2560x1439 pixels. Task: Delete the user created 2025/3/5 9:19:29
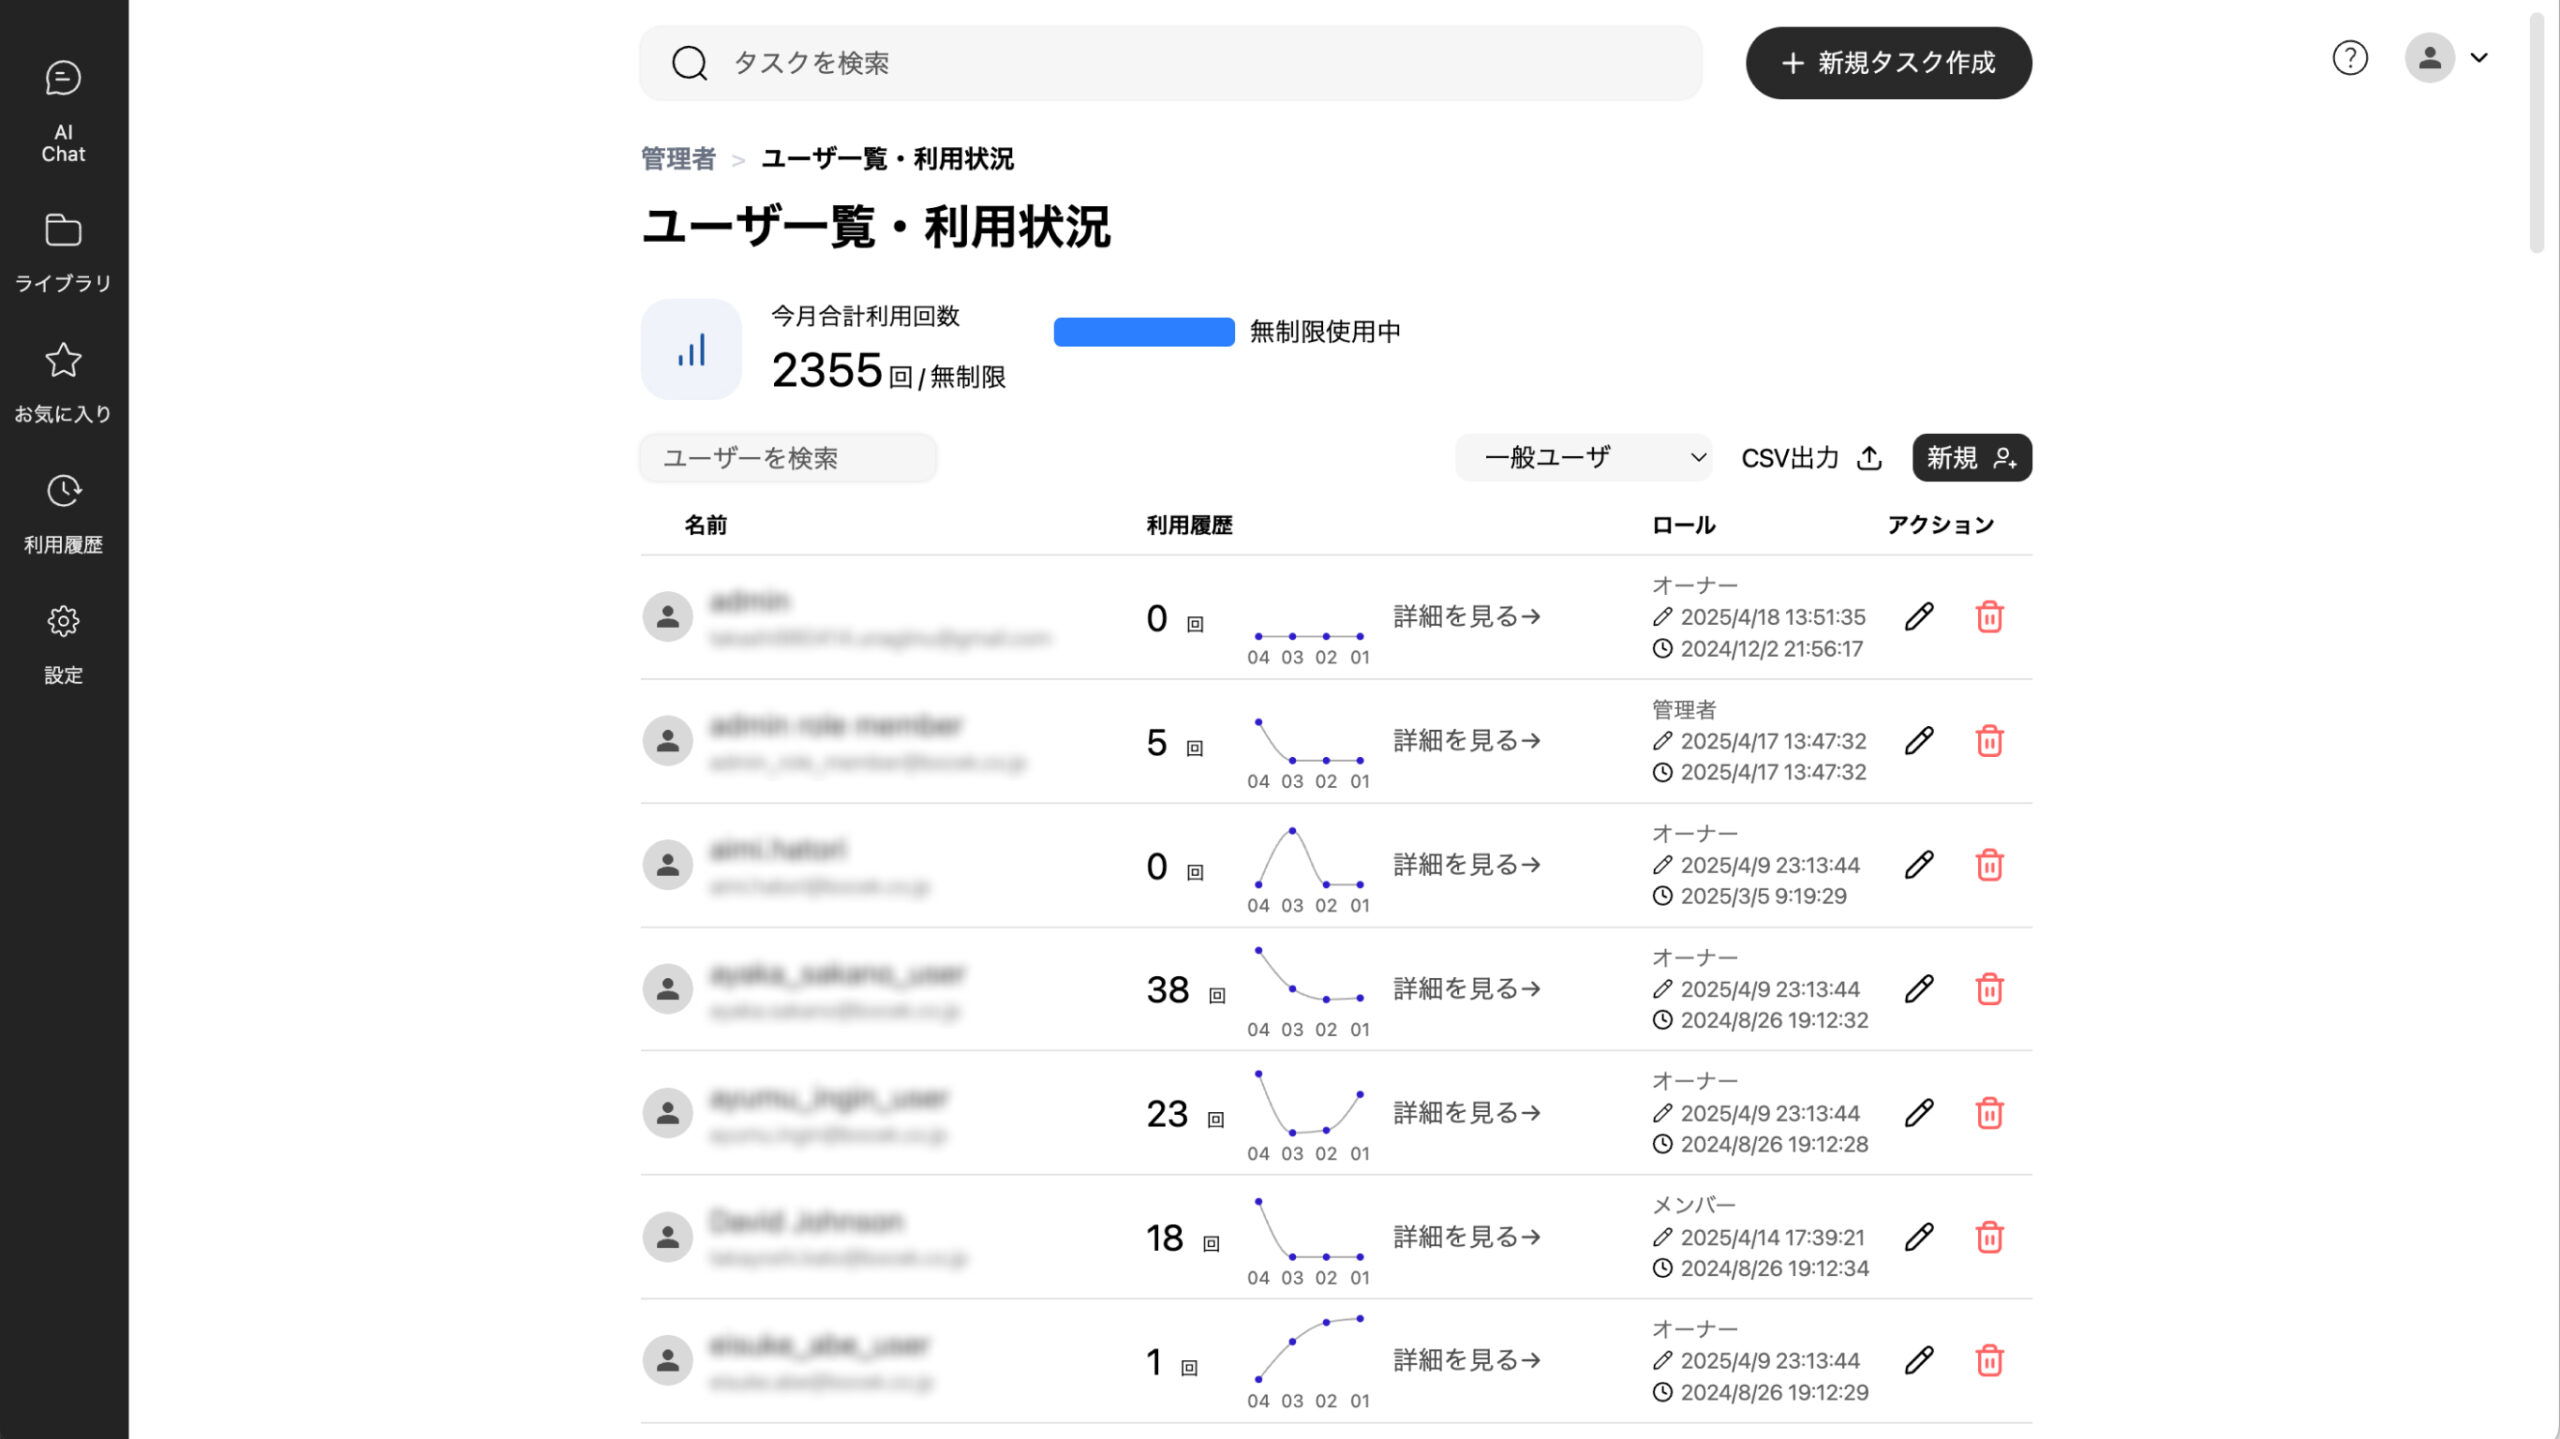(x=1989, y=865)
